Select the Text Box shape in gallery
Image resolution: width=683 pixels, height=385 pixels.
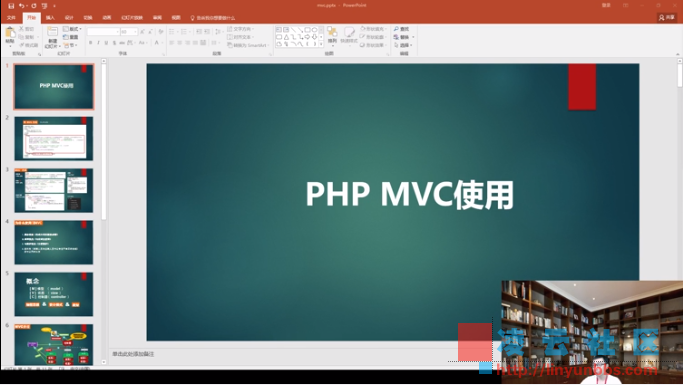coord(279,30)
